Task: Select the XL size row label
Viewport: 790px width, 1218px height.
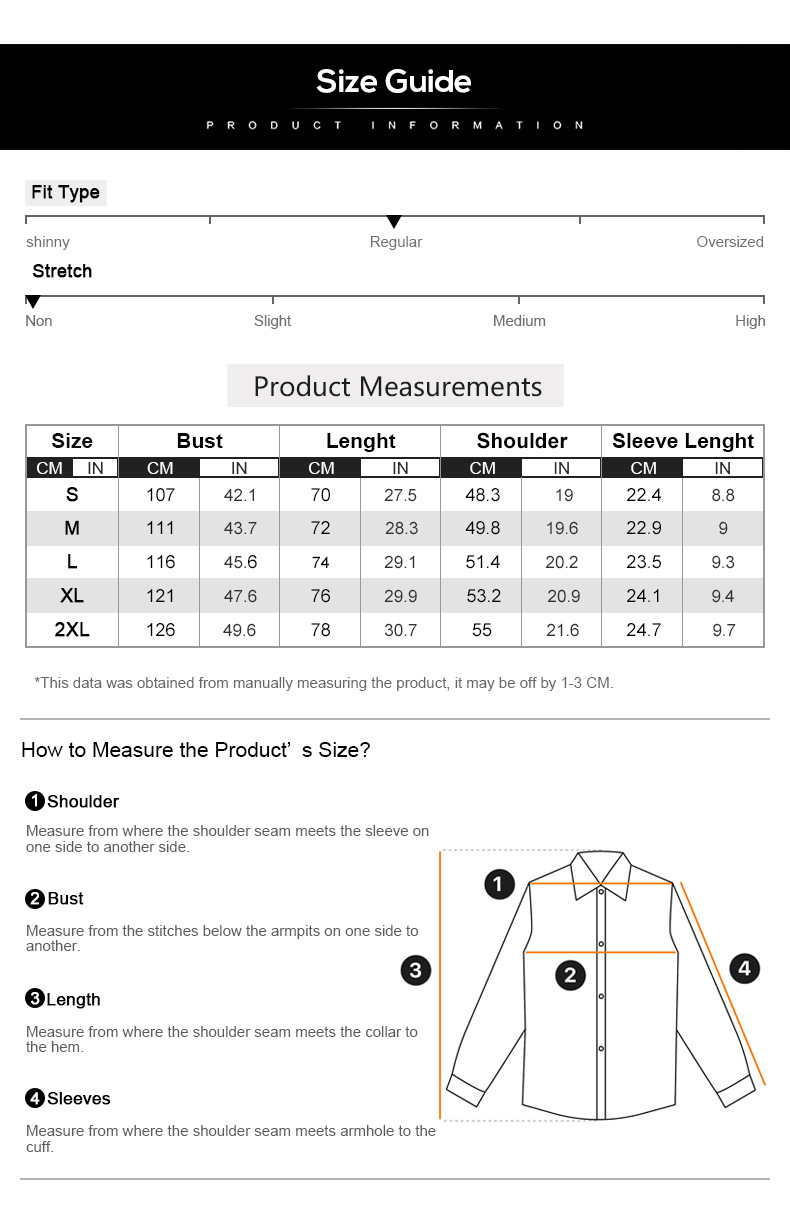Action: click(x=72, y=596)
